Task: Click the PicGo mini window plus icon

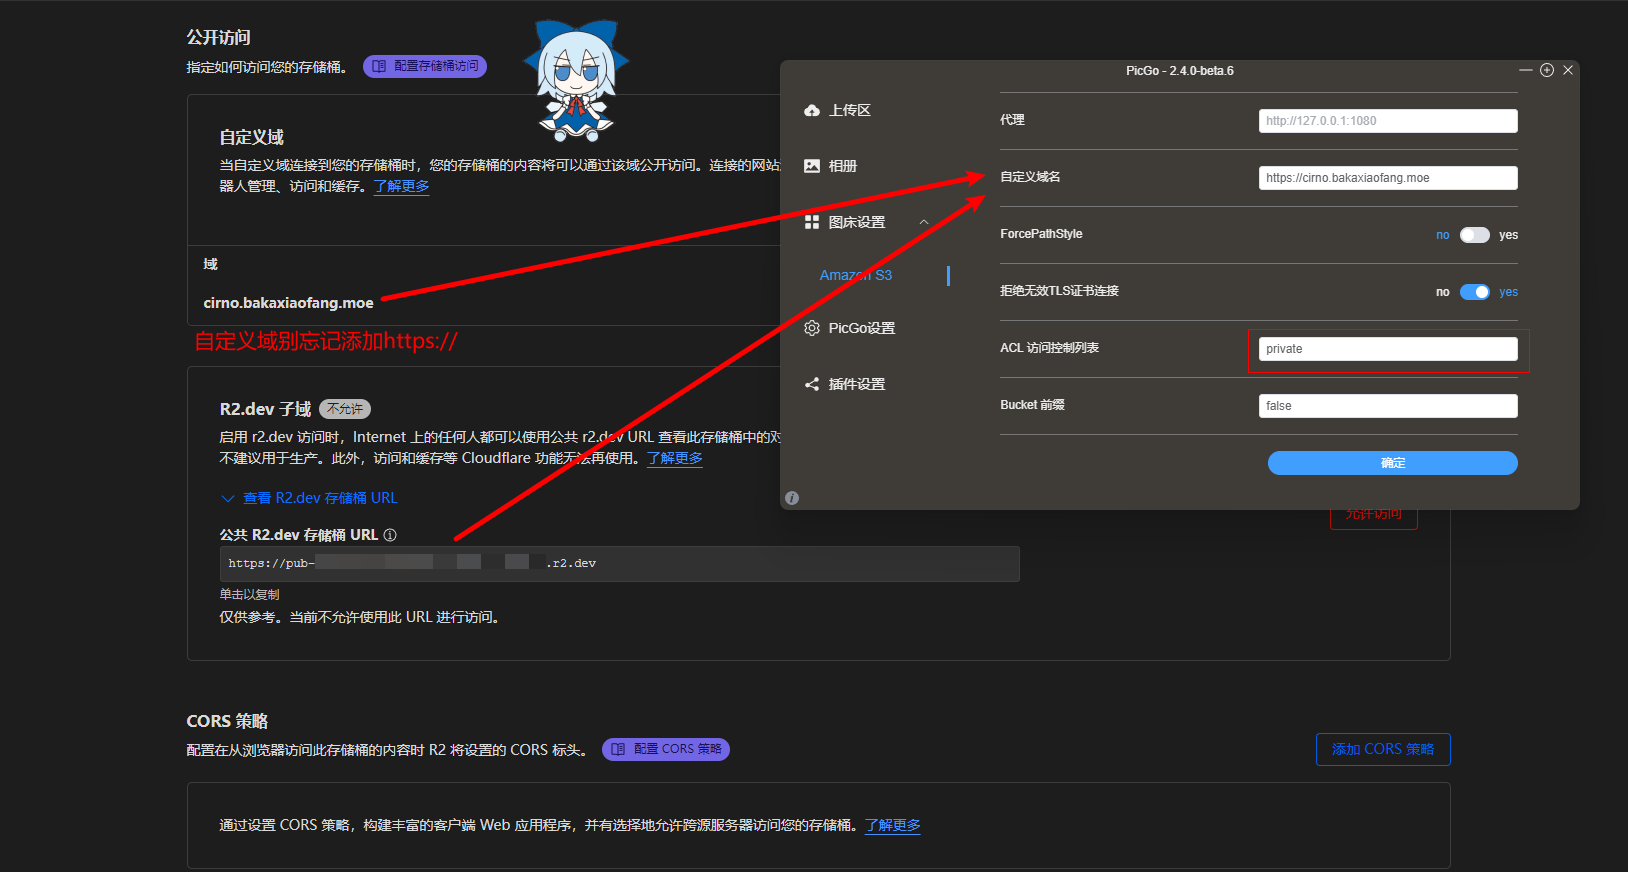Action: [x=1547, y=70]
